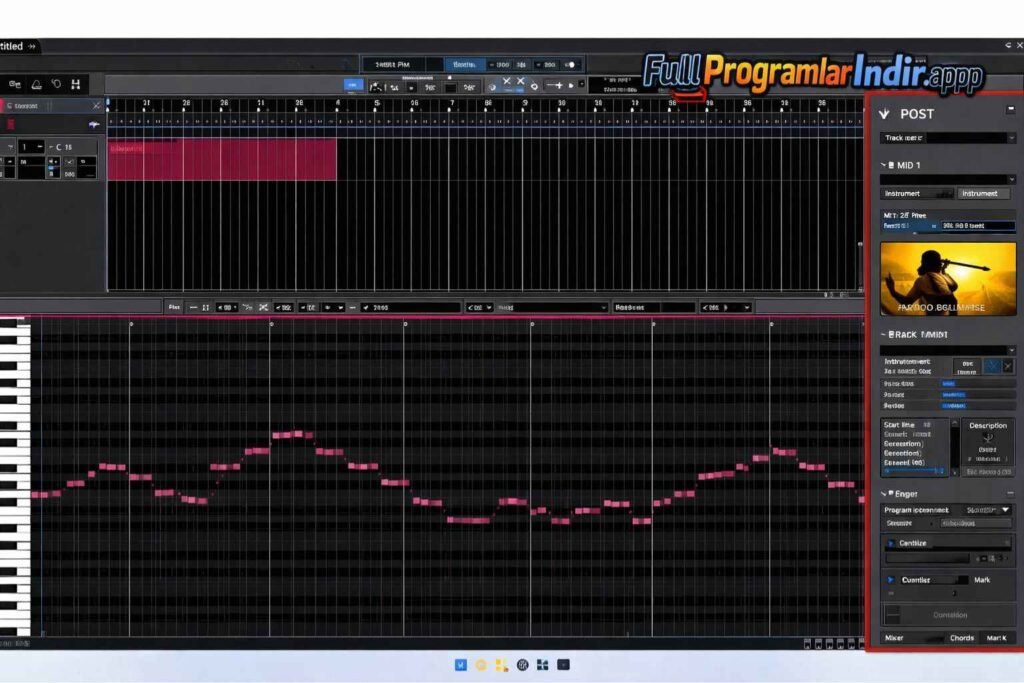Click the Chords icon at the panel bottom
This screenshot has width=1024, height=683.
962,638
